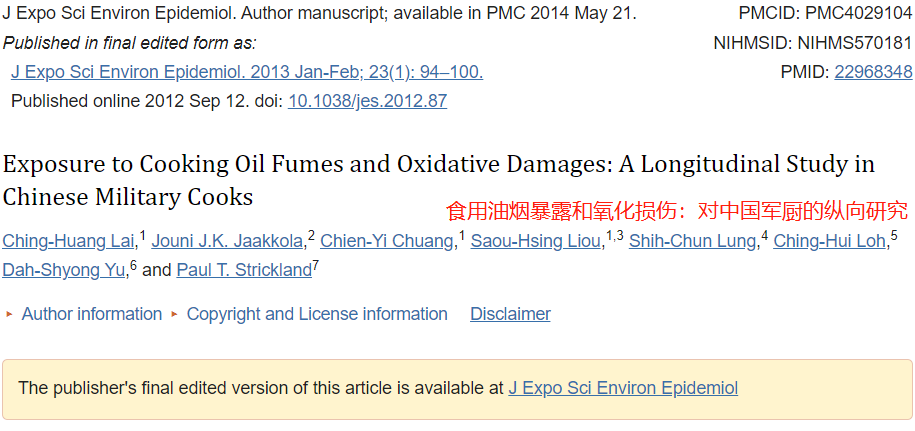Open publisher's J Expo Sci Environ Epidemiol link
Image resolution: width=915 pixels, height=431 pixels.
pyautogui.click(x=623, y=388)
